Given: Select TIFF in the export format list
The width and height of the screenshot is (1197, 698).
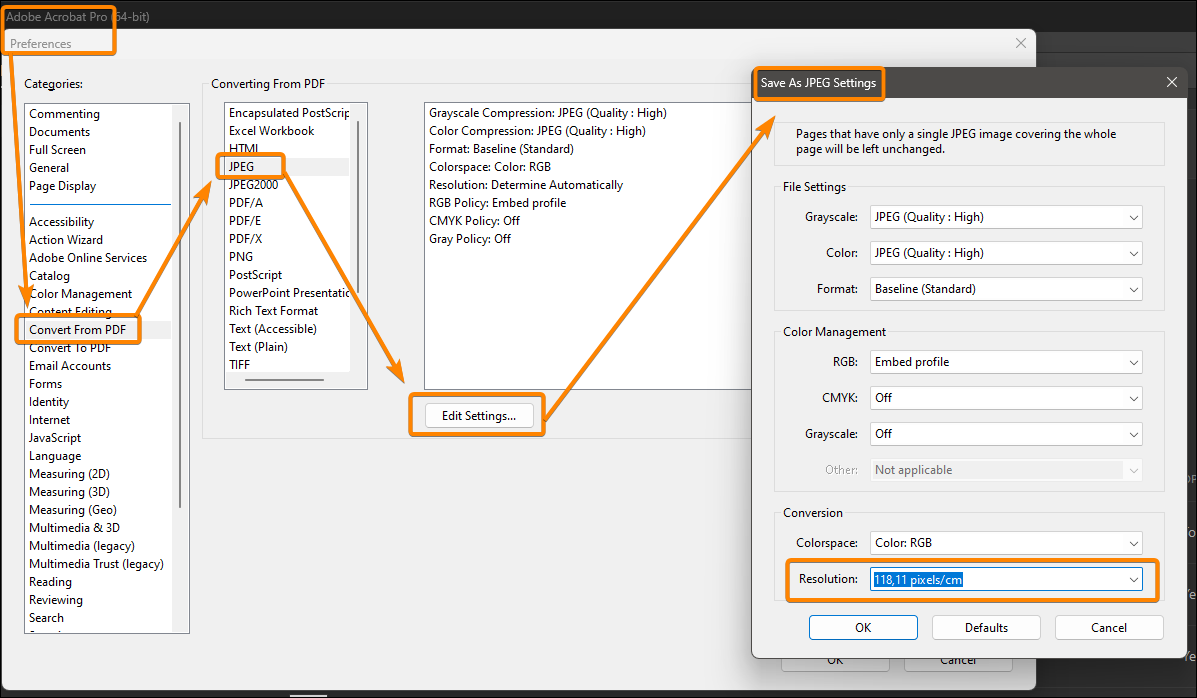Looking at the screenshot, I should pos(239,364).
